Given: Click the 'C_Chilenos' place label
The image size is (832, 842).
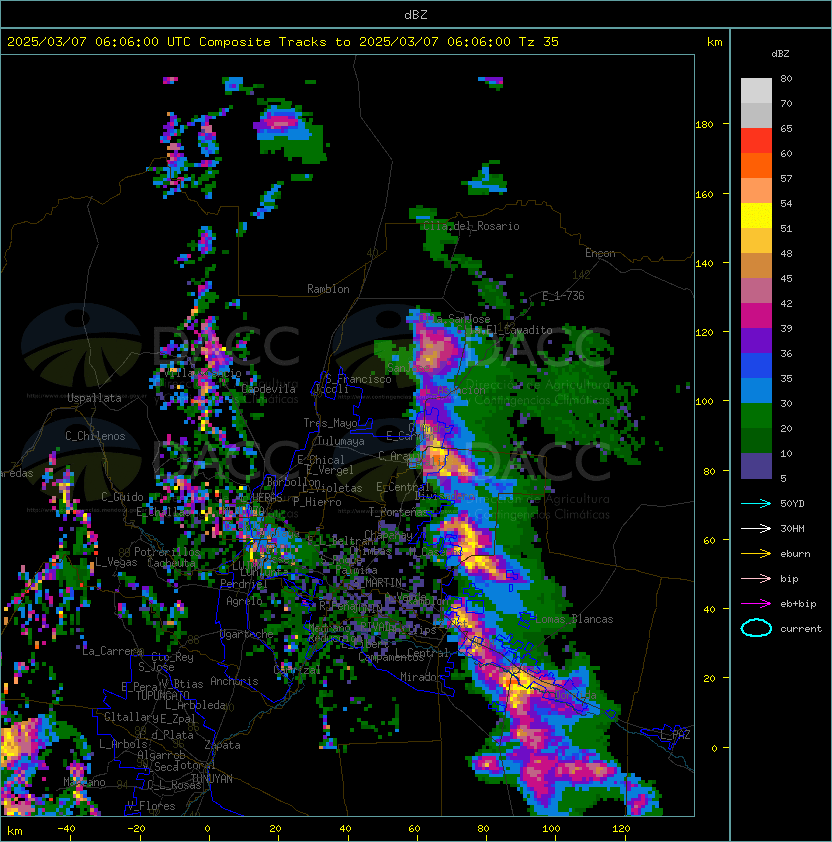Looking at the screenshot, I should click(95, 436).
